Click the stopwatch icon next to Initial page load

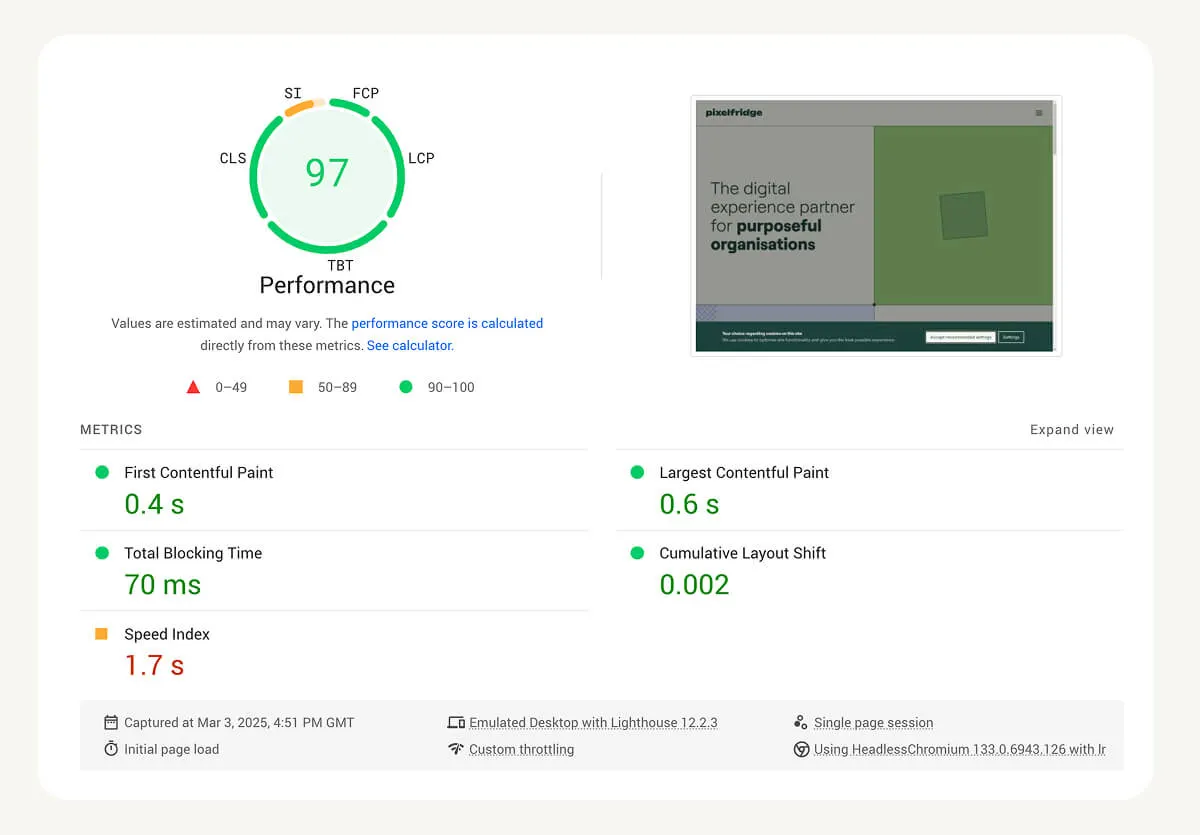(111, 749)
